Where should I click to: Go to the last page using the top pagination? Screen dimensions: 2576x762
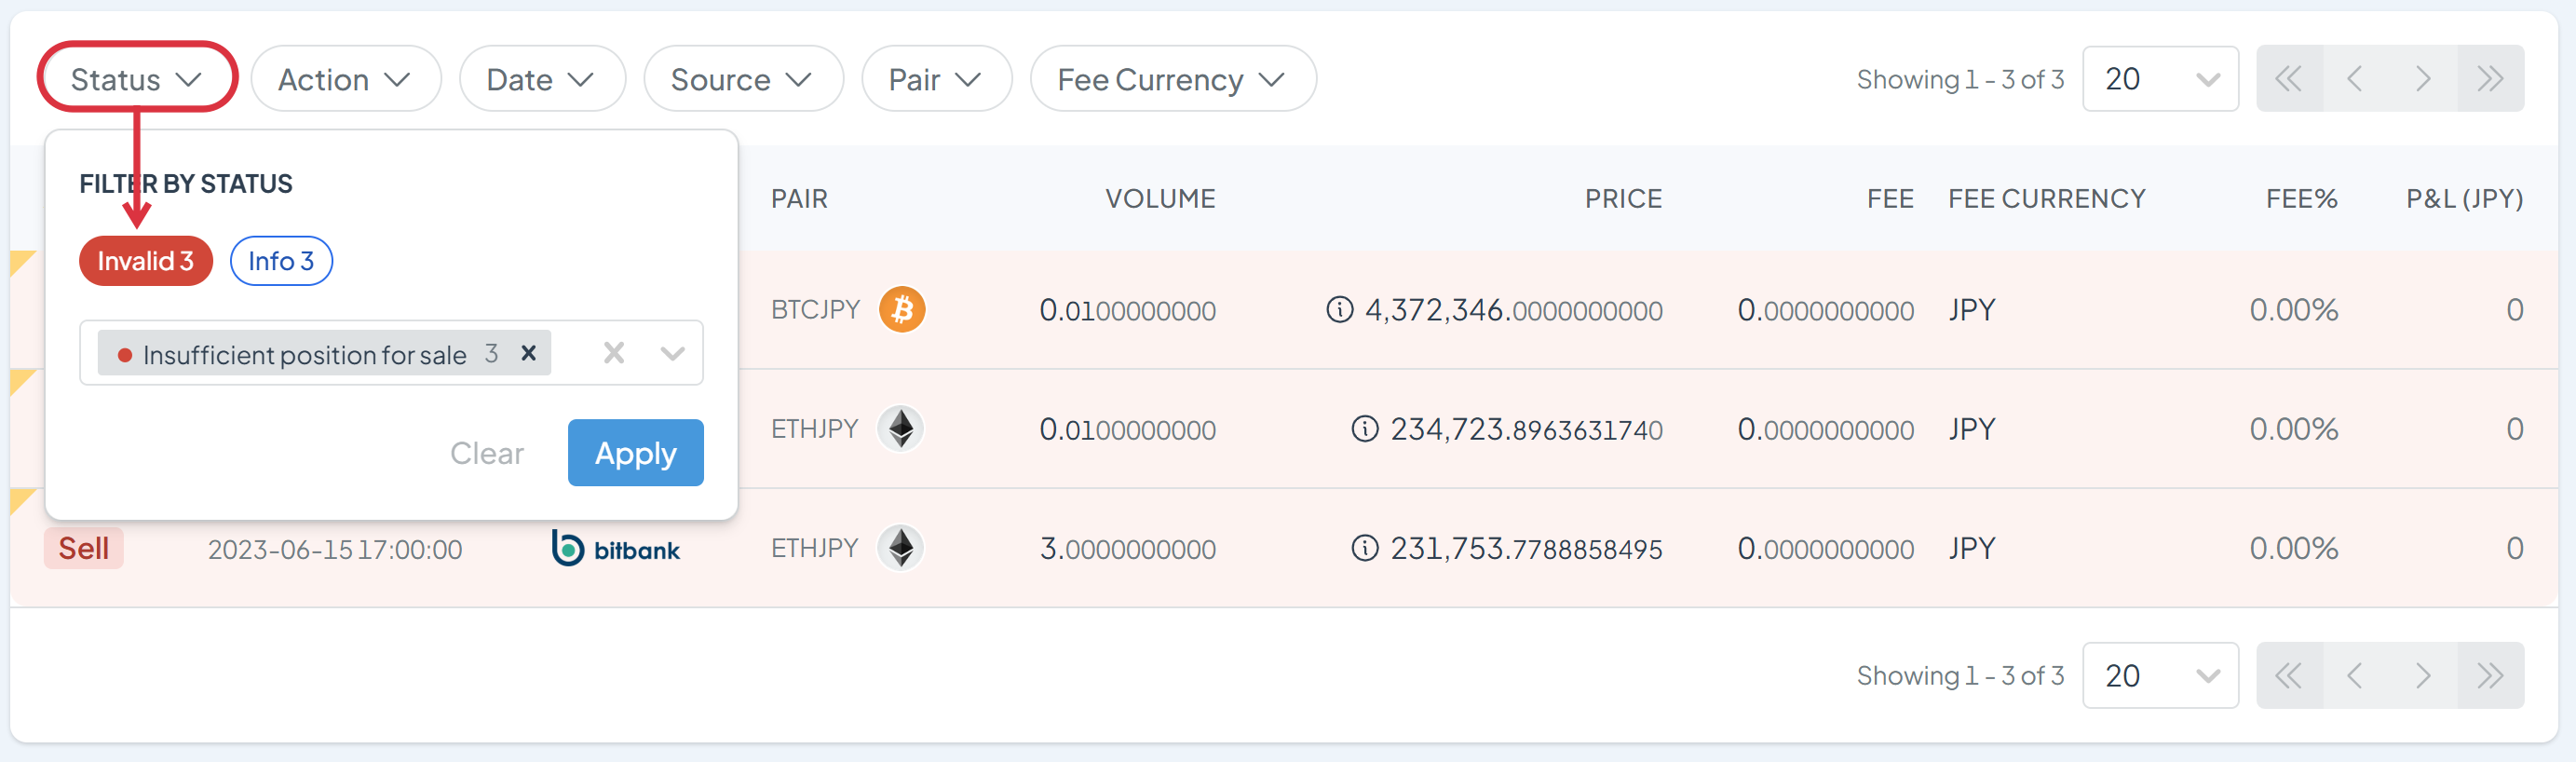[x=2489, y=79]
